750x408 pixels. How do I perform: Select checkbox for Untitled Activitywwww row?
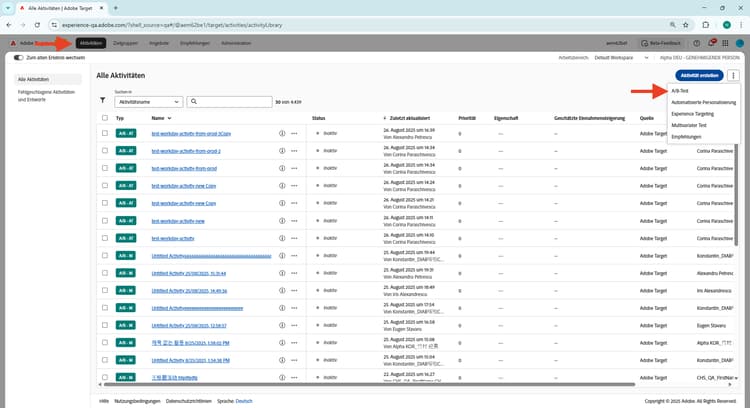tap(105, 308)
